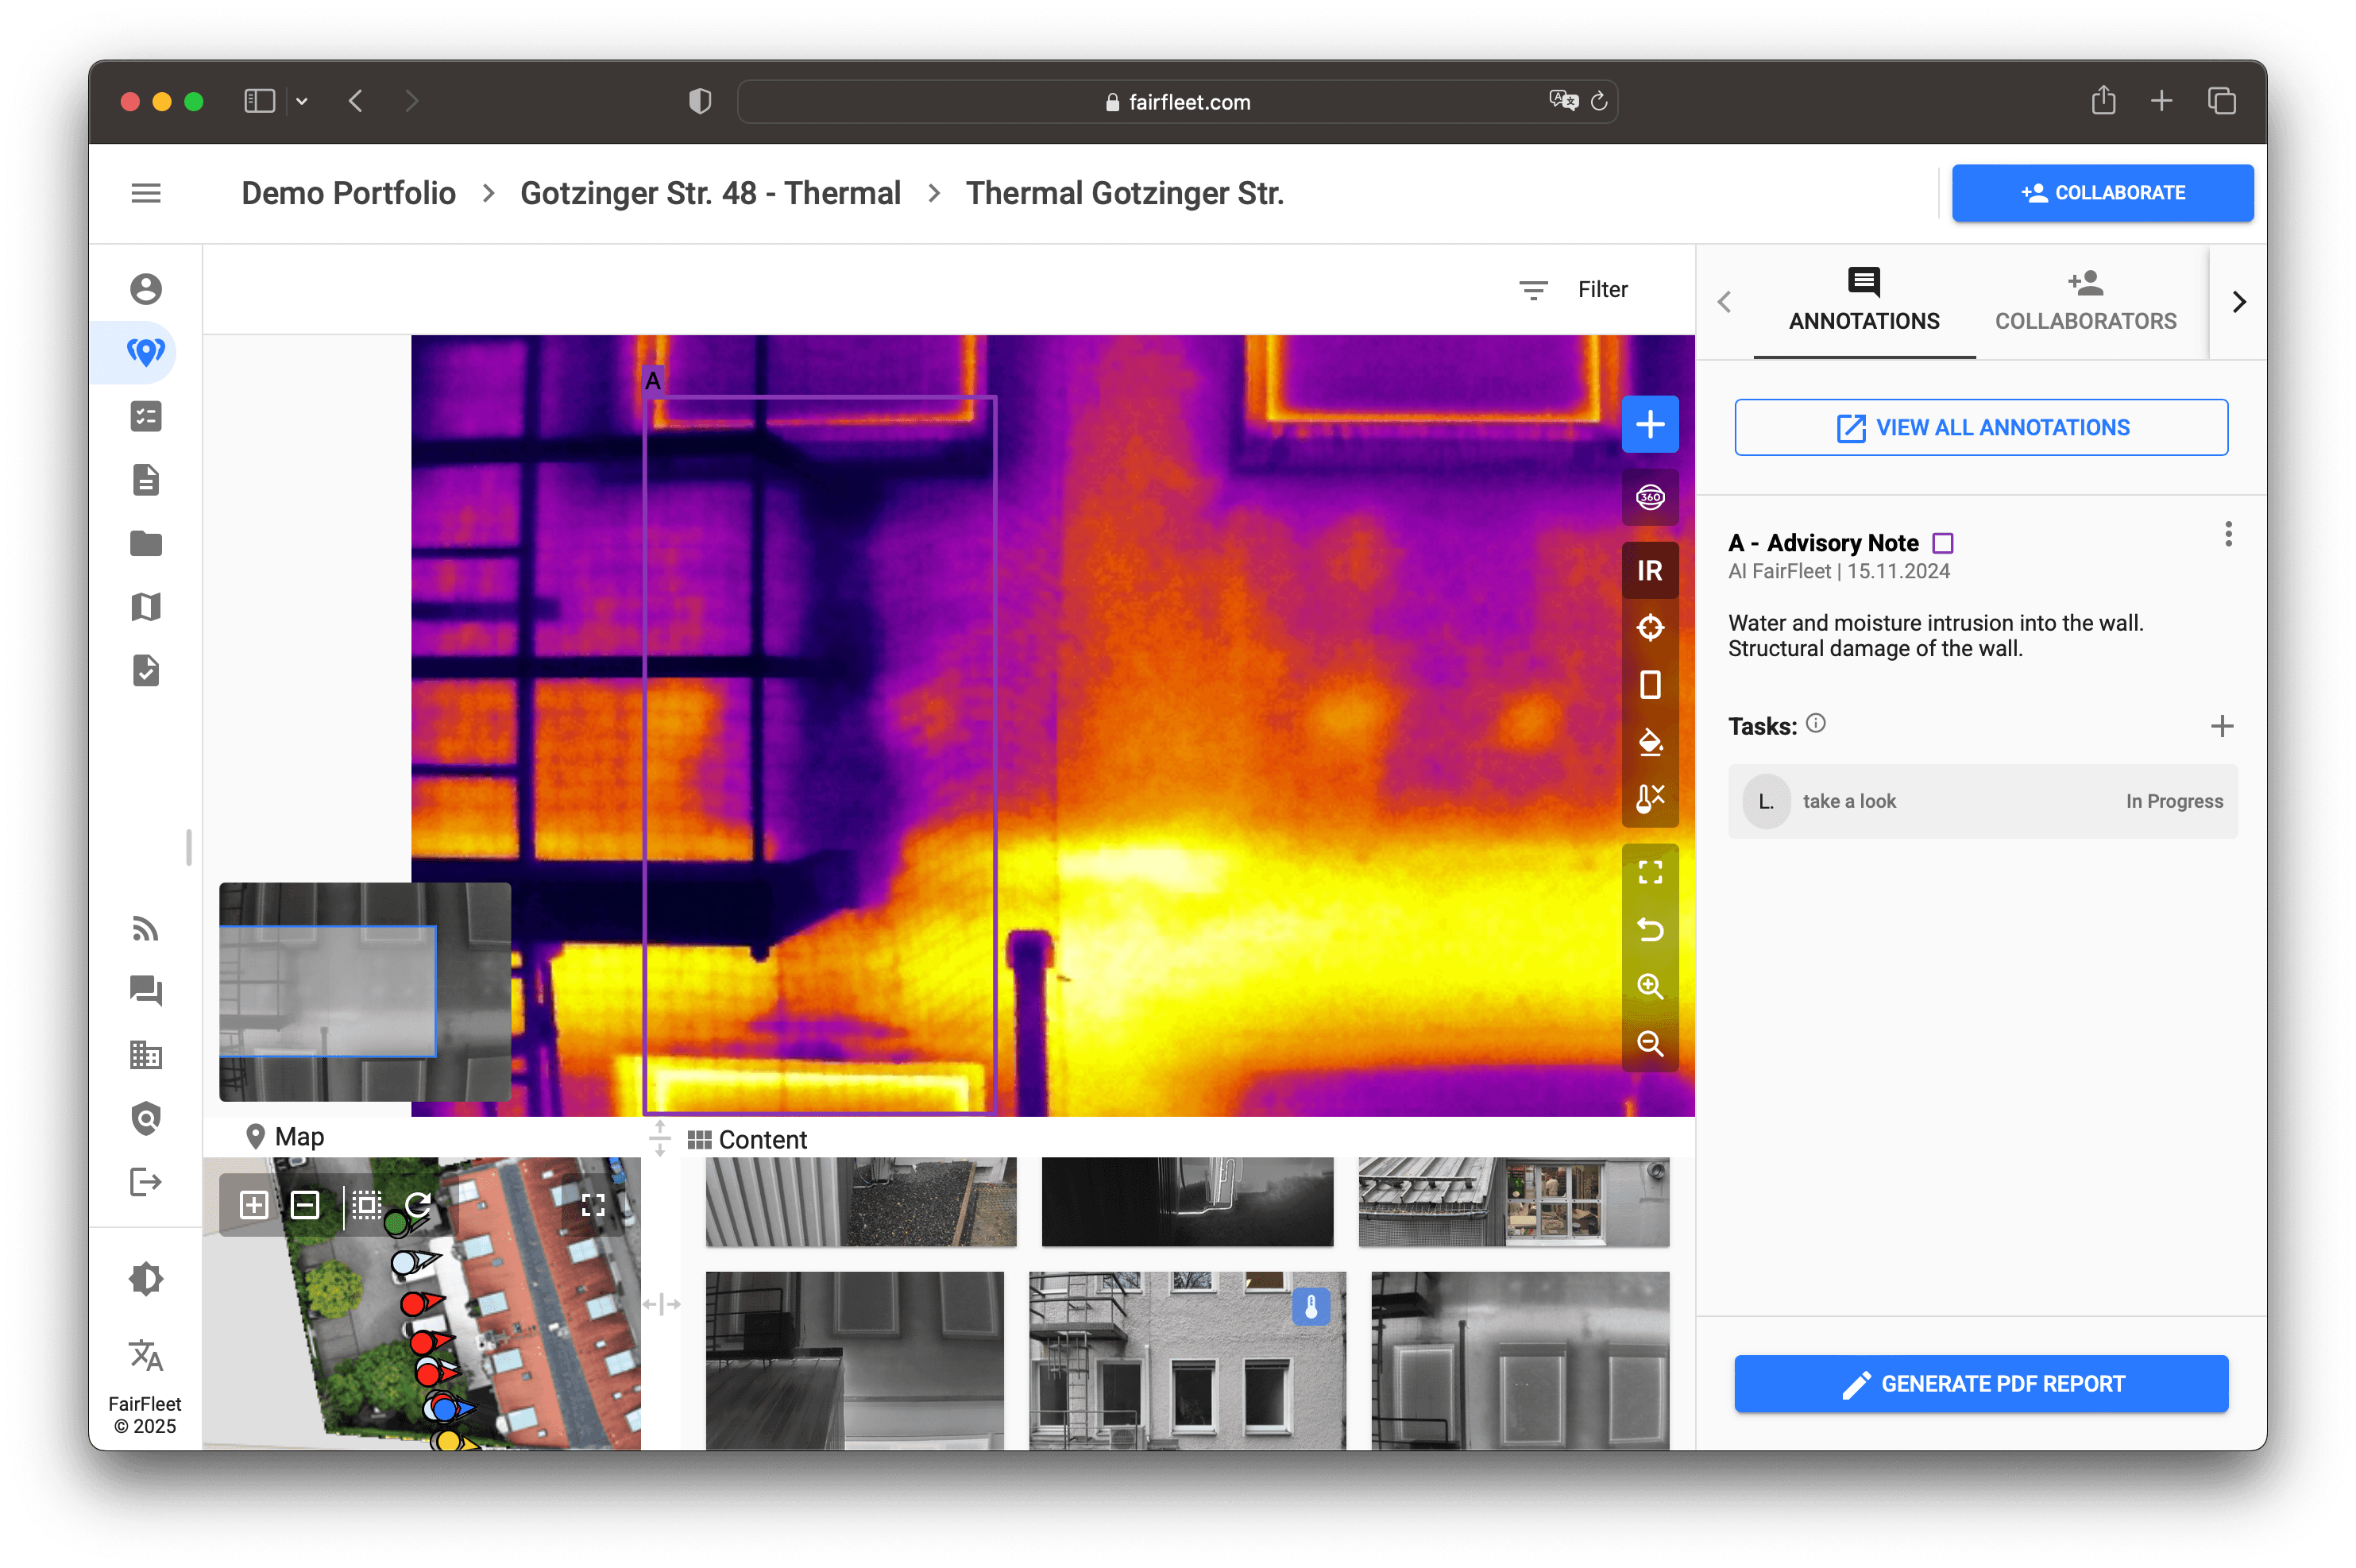Open the 360 view tool
This screenshot has width=2356, height=1568.
[1649, 497]
